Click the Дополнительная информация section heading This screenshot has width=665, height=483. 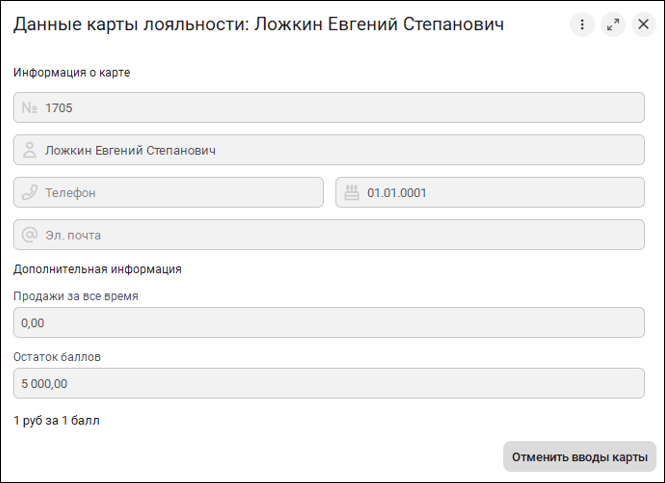point(96,268)
